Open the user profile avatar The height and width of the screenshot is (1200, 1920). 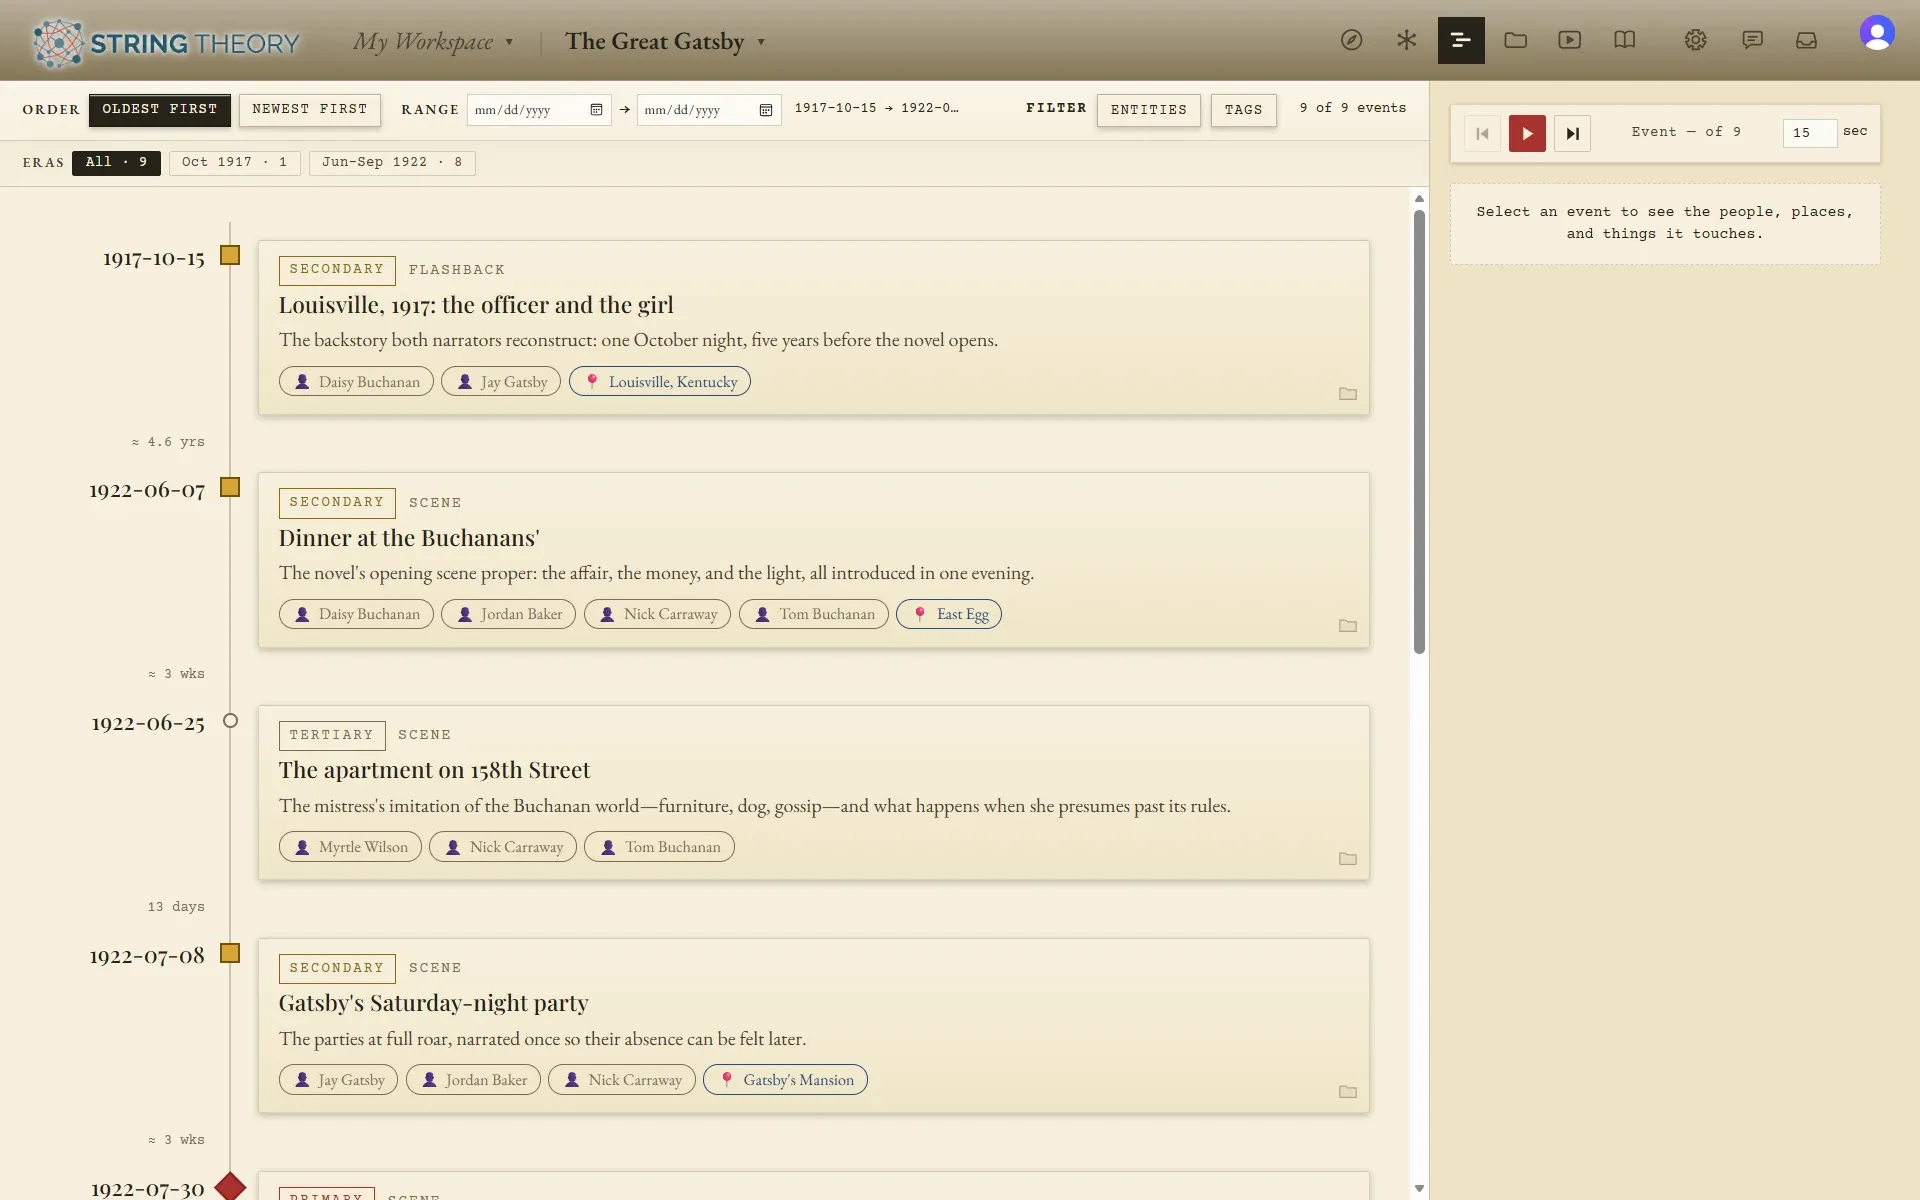1877,33
